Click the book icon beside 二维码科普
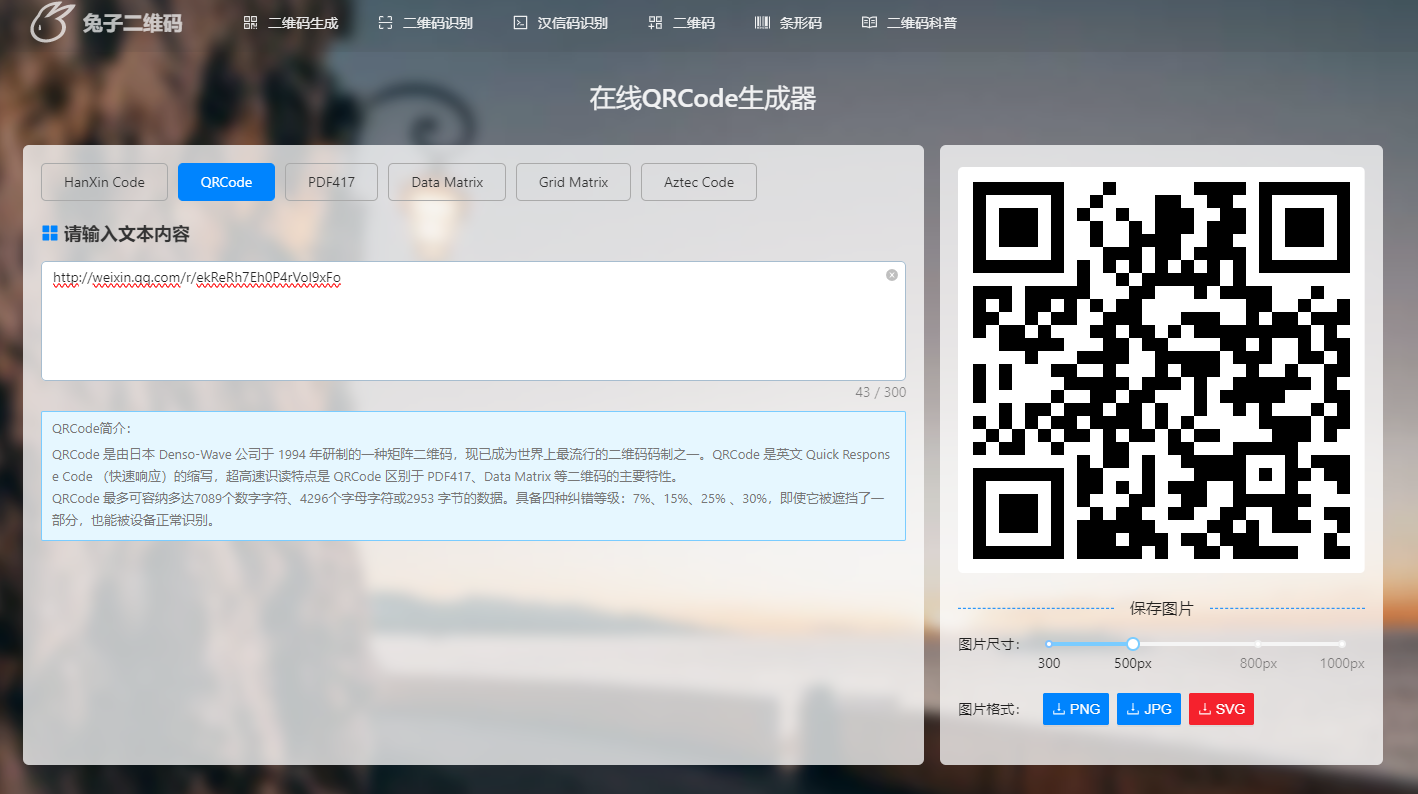Viewport: 1418px width, 794px height. pyautogui.click(x=869, y=22)
